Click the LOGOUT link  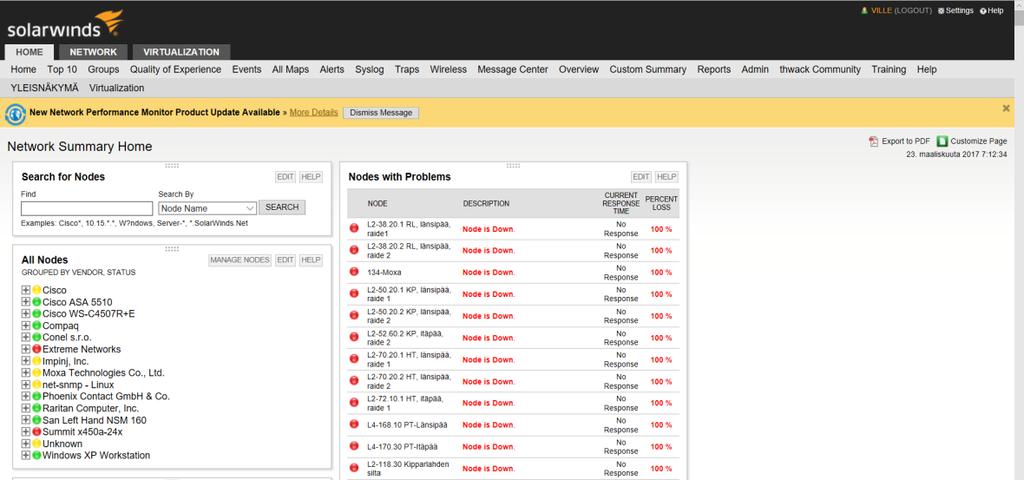pyautogui.click(x=912, y=11)
